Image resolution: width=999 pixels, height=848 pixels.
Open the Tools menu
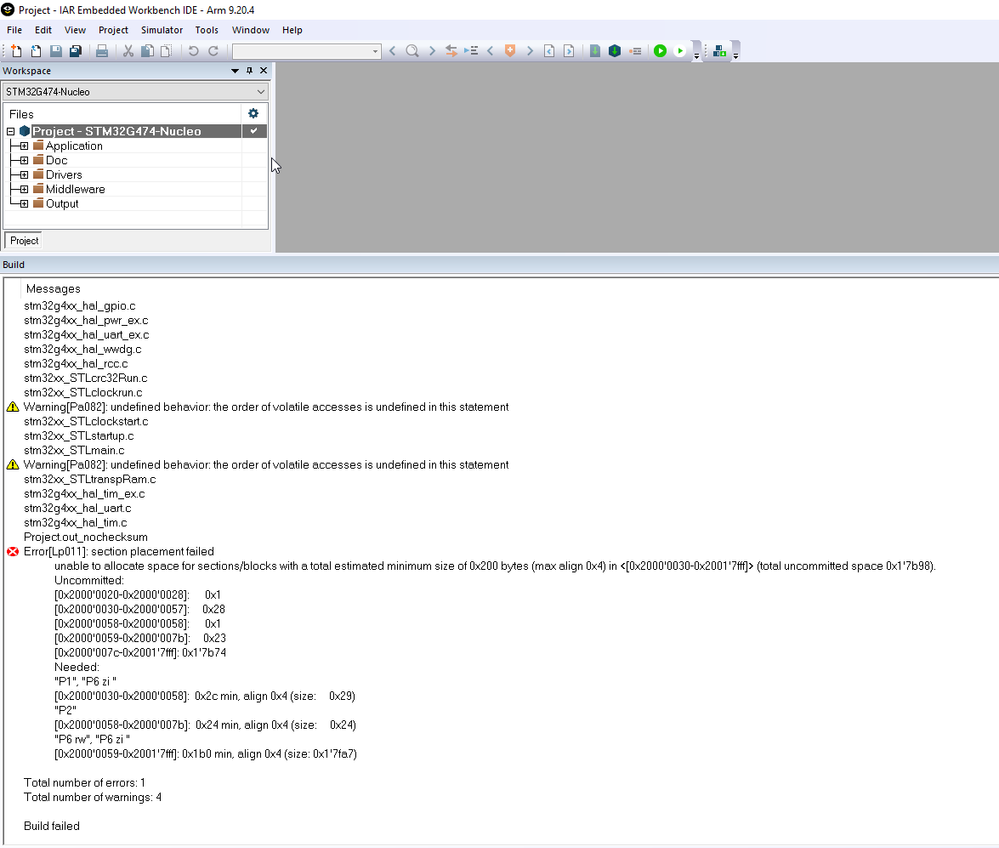click(206, 30)
